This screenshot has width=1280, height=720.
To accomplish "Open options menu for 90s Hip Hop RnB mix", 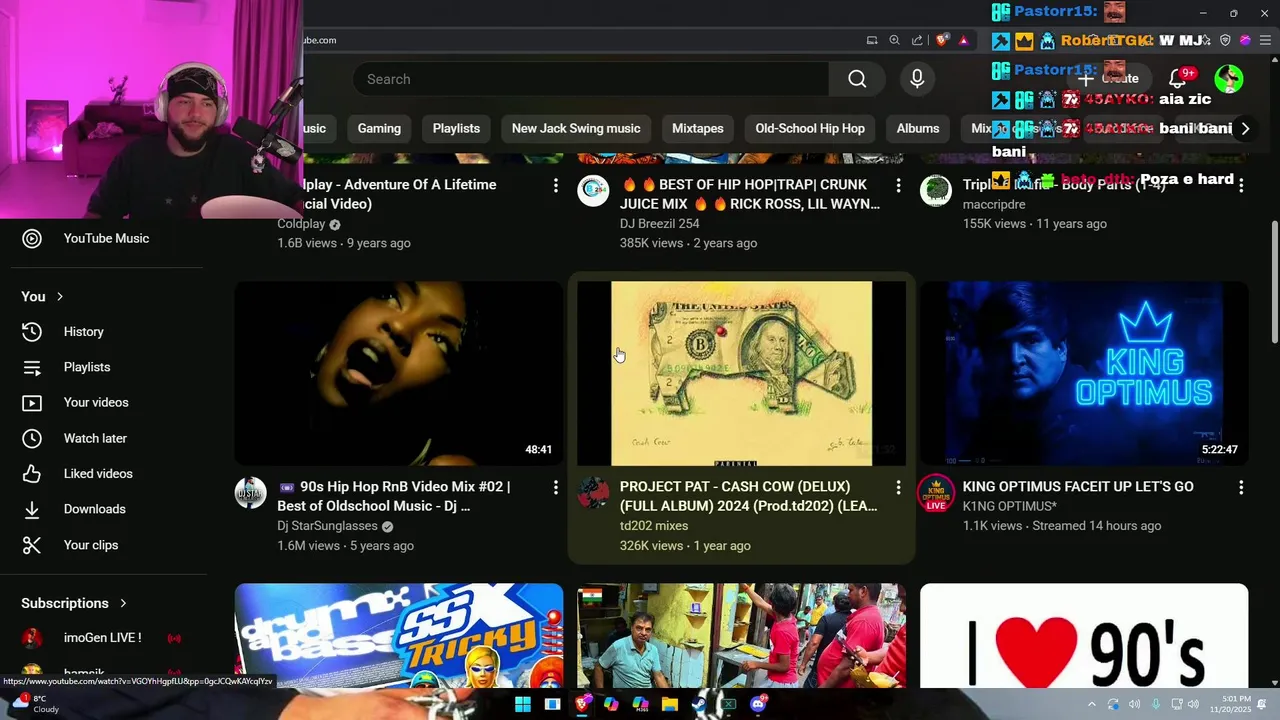I will coord(556,487).
